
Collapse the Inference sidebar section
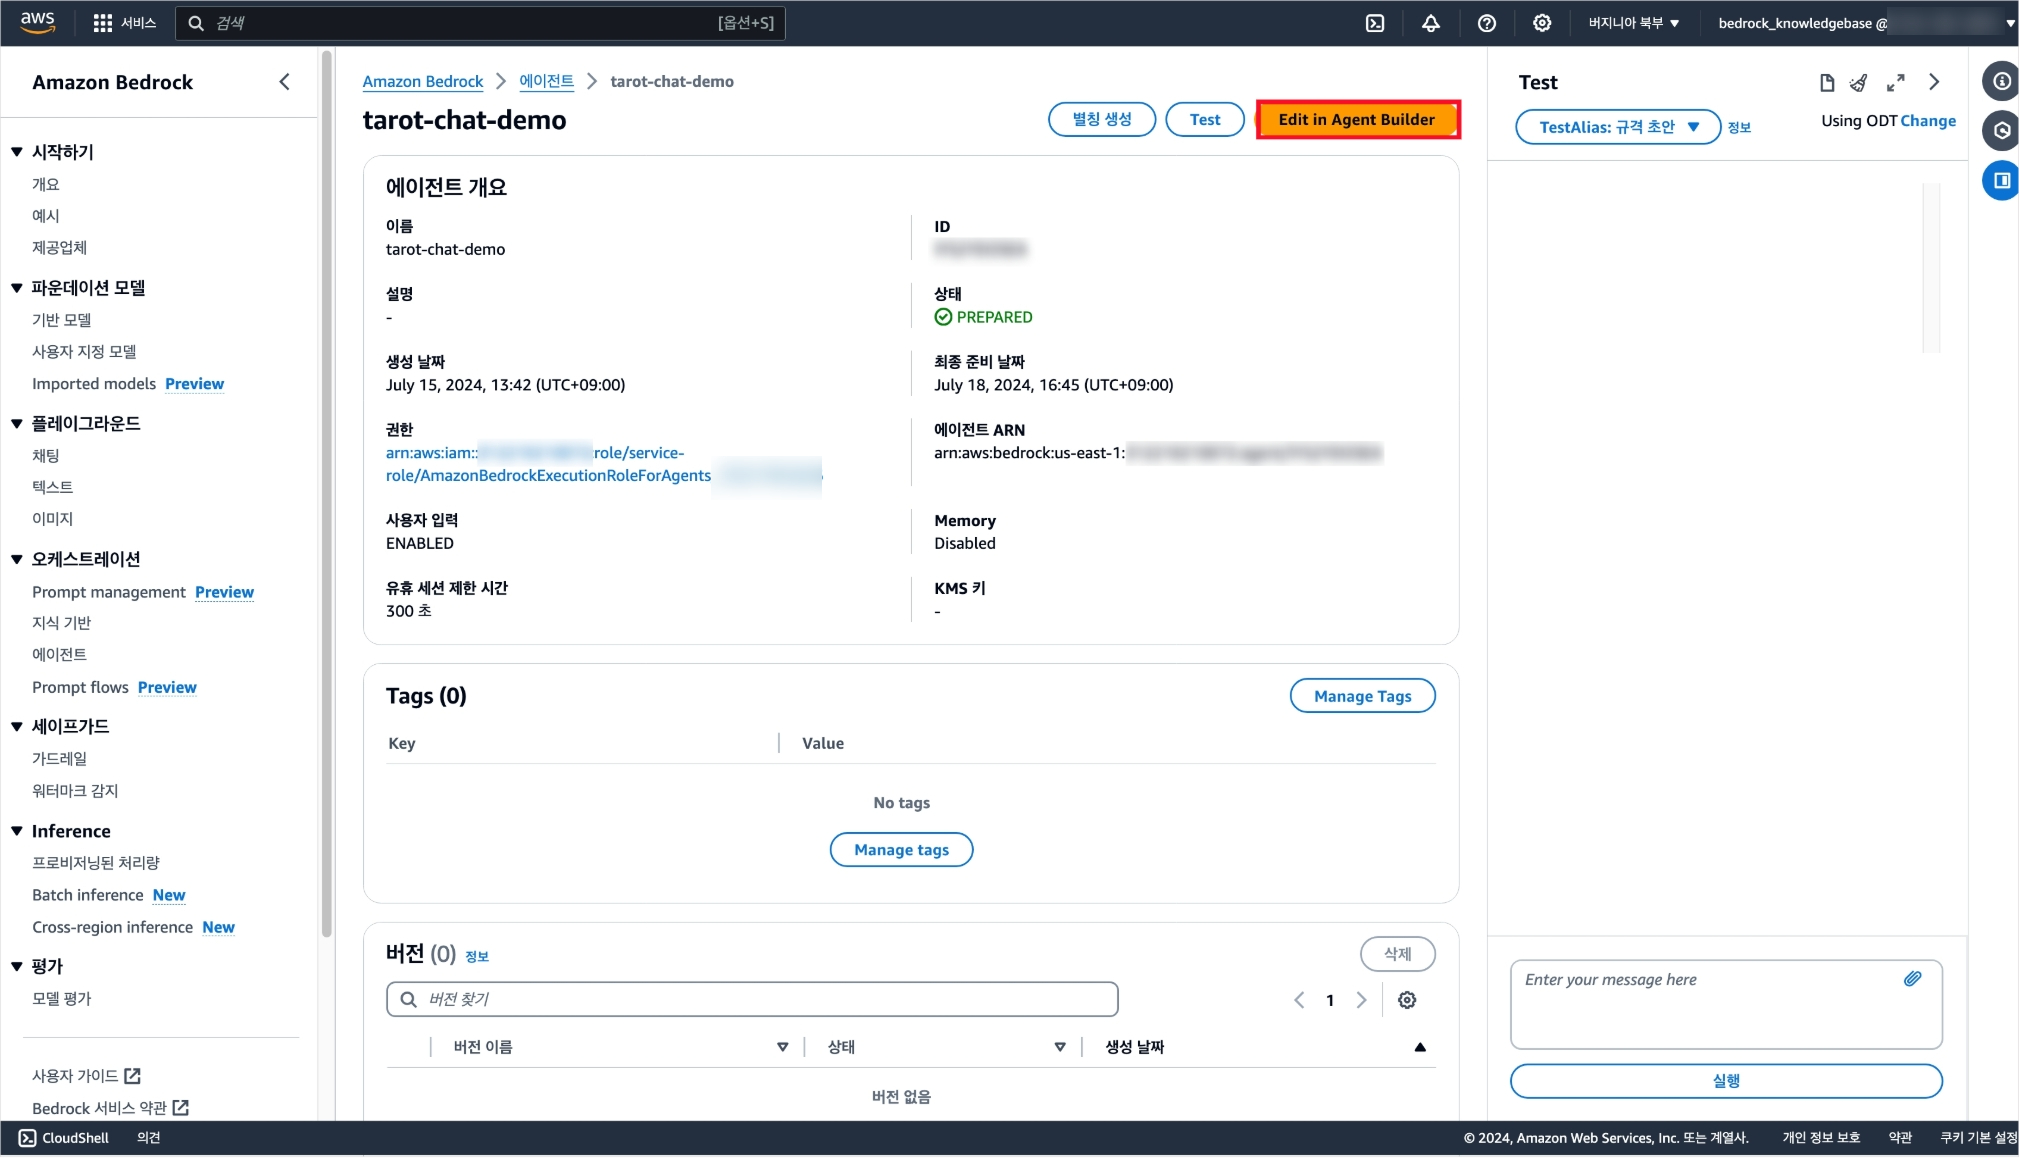[17, 831]
